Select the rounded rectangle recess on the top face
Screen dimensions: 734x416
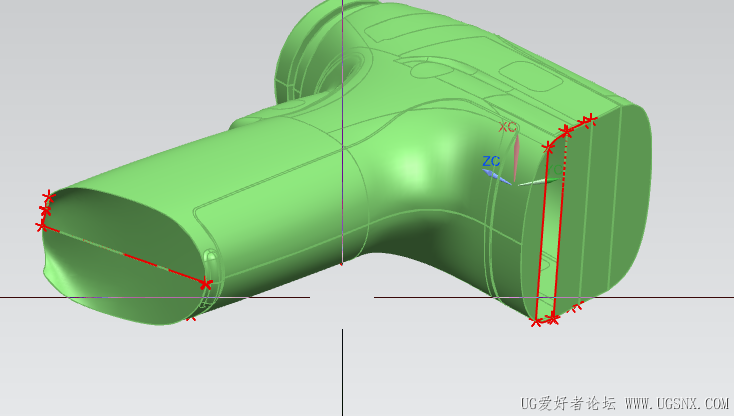click(x=530, y=76)
